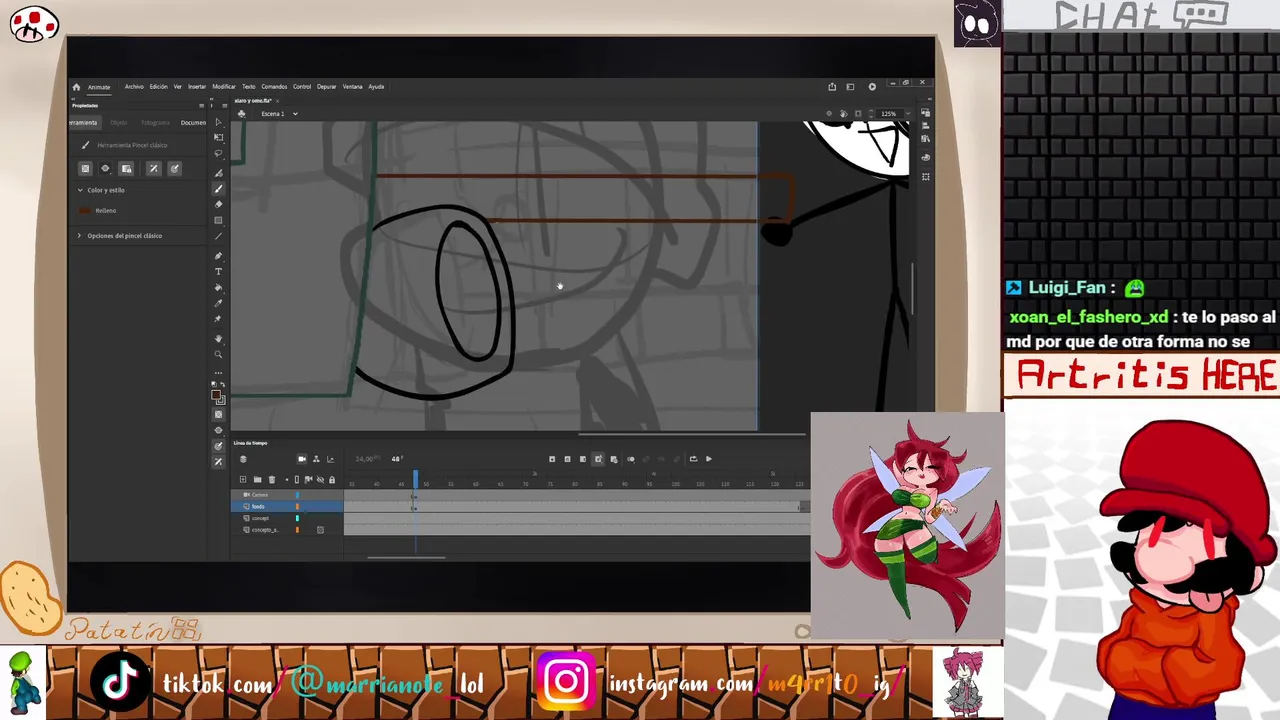
Task: Select the concept layer
Action: 288,518
